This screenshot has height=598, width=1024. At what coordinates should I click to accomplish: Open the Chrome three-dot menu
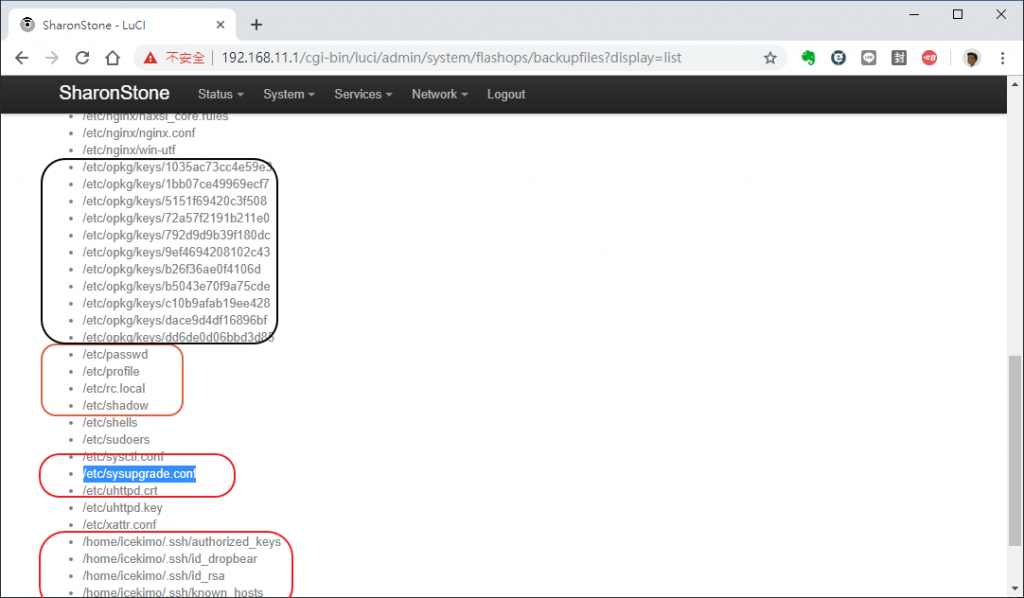(x=1002, y=58)
